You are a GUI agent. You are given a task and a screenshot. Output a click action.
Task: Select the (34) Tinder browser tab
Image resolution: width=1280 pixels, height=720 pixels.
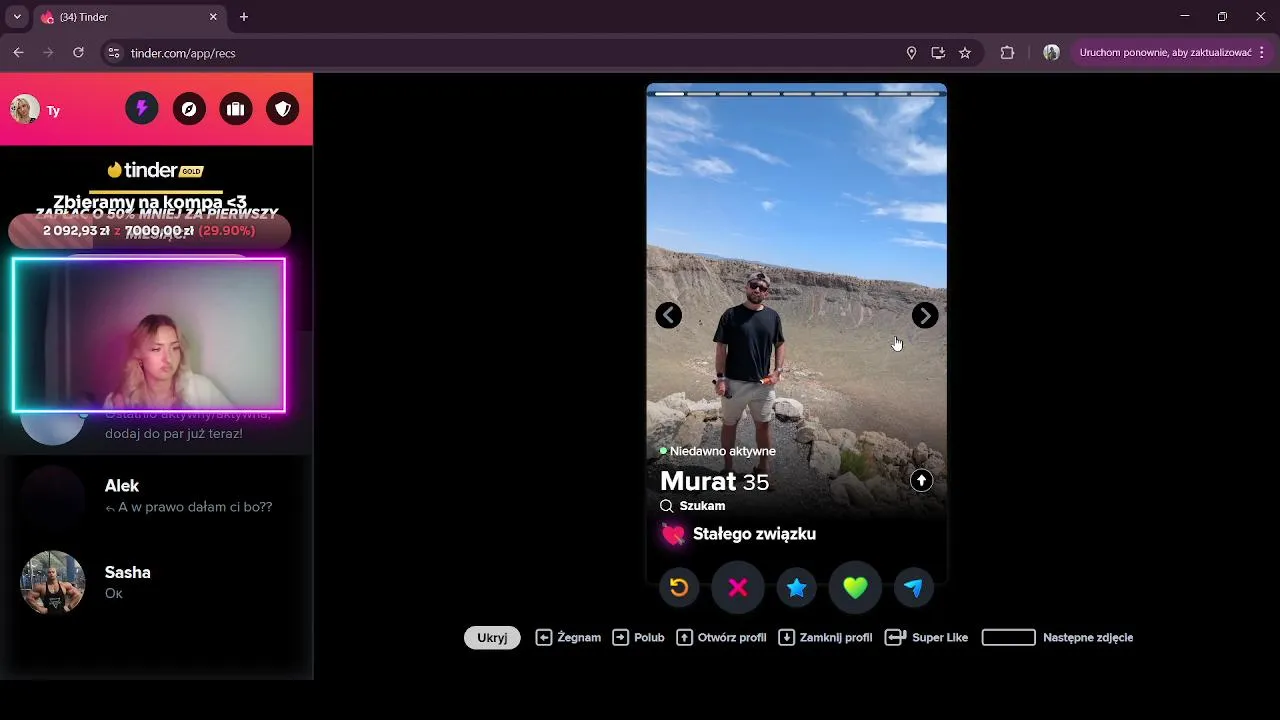coord(130,17)
